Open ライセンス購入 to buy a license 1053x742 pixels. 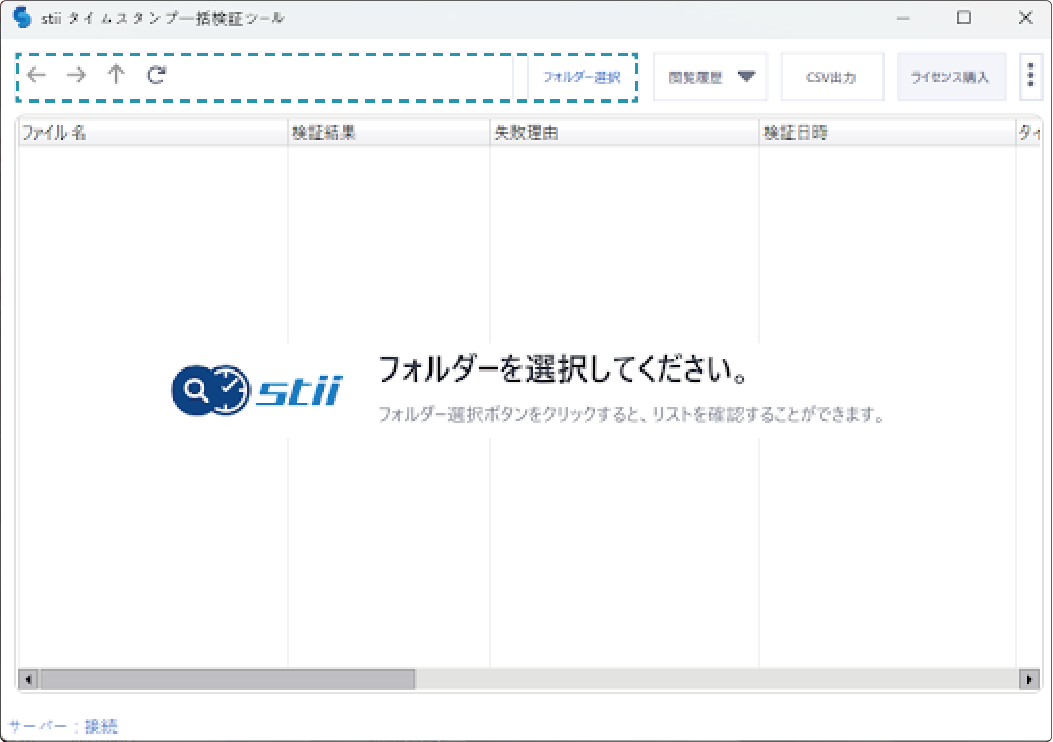coord(951,77)
